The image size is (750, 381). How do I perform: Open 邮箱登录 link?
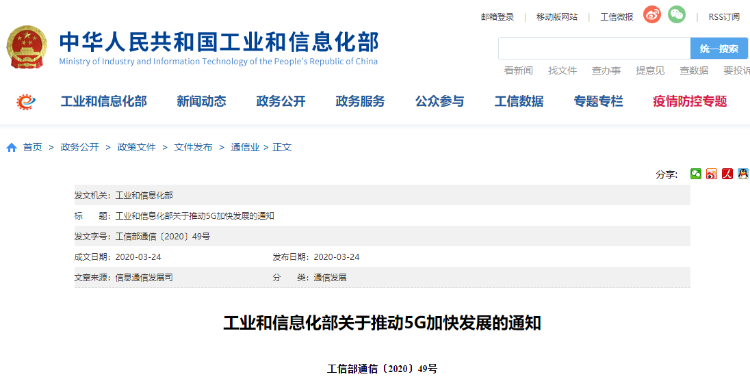[497, 17]
